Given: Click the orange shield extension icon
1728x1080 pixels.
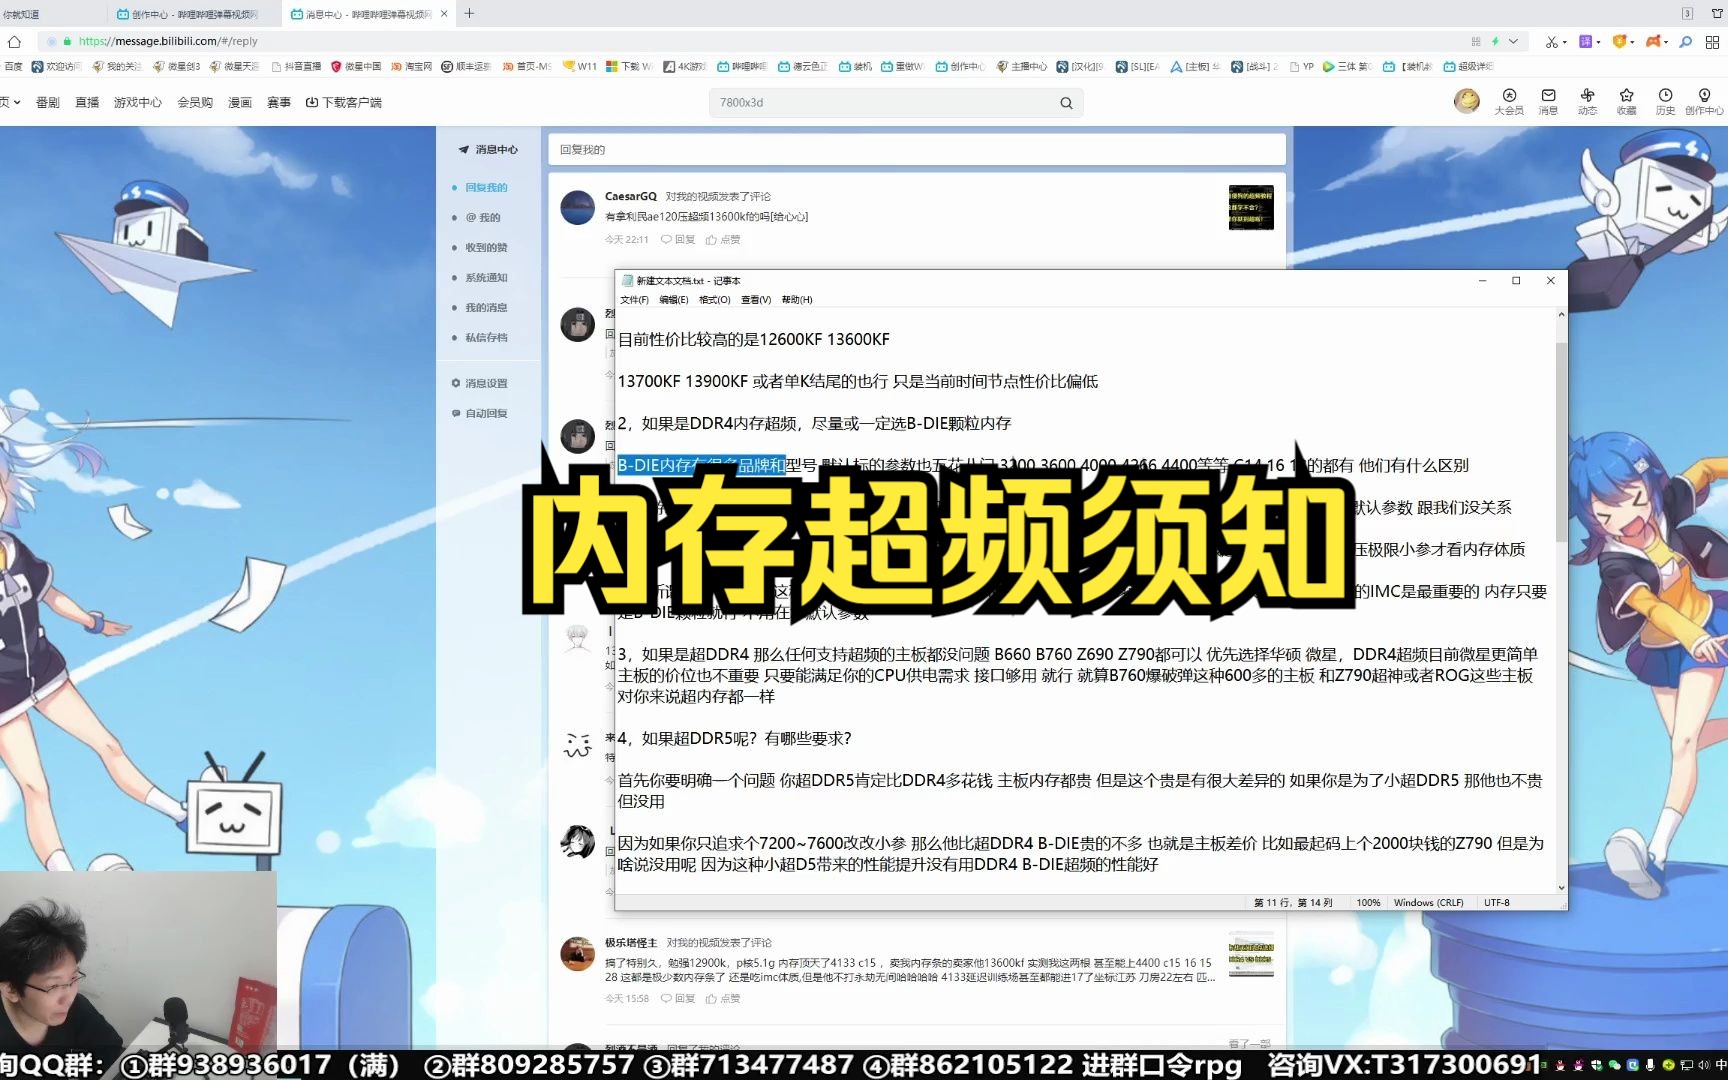Looking at the screenshot, I should [x=1620, y=41].
